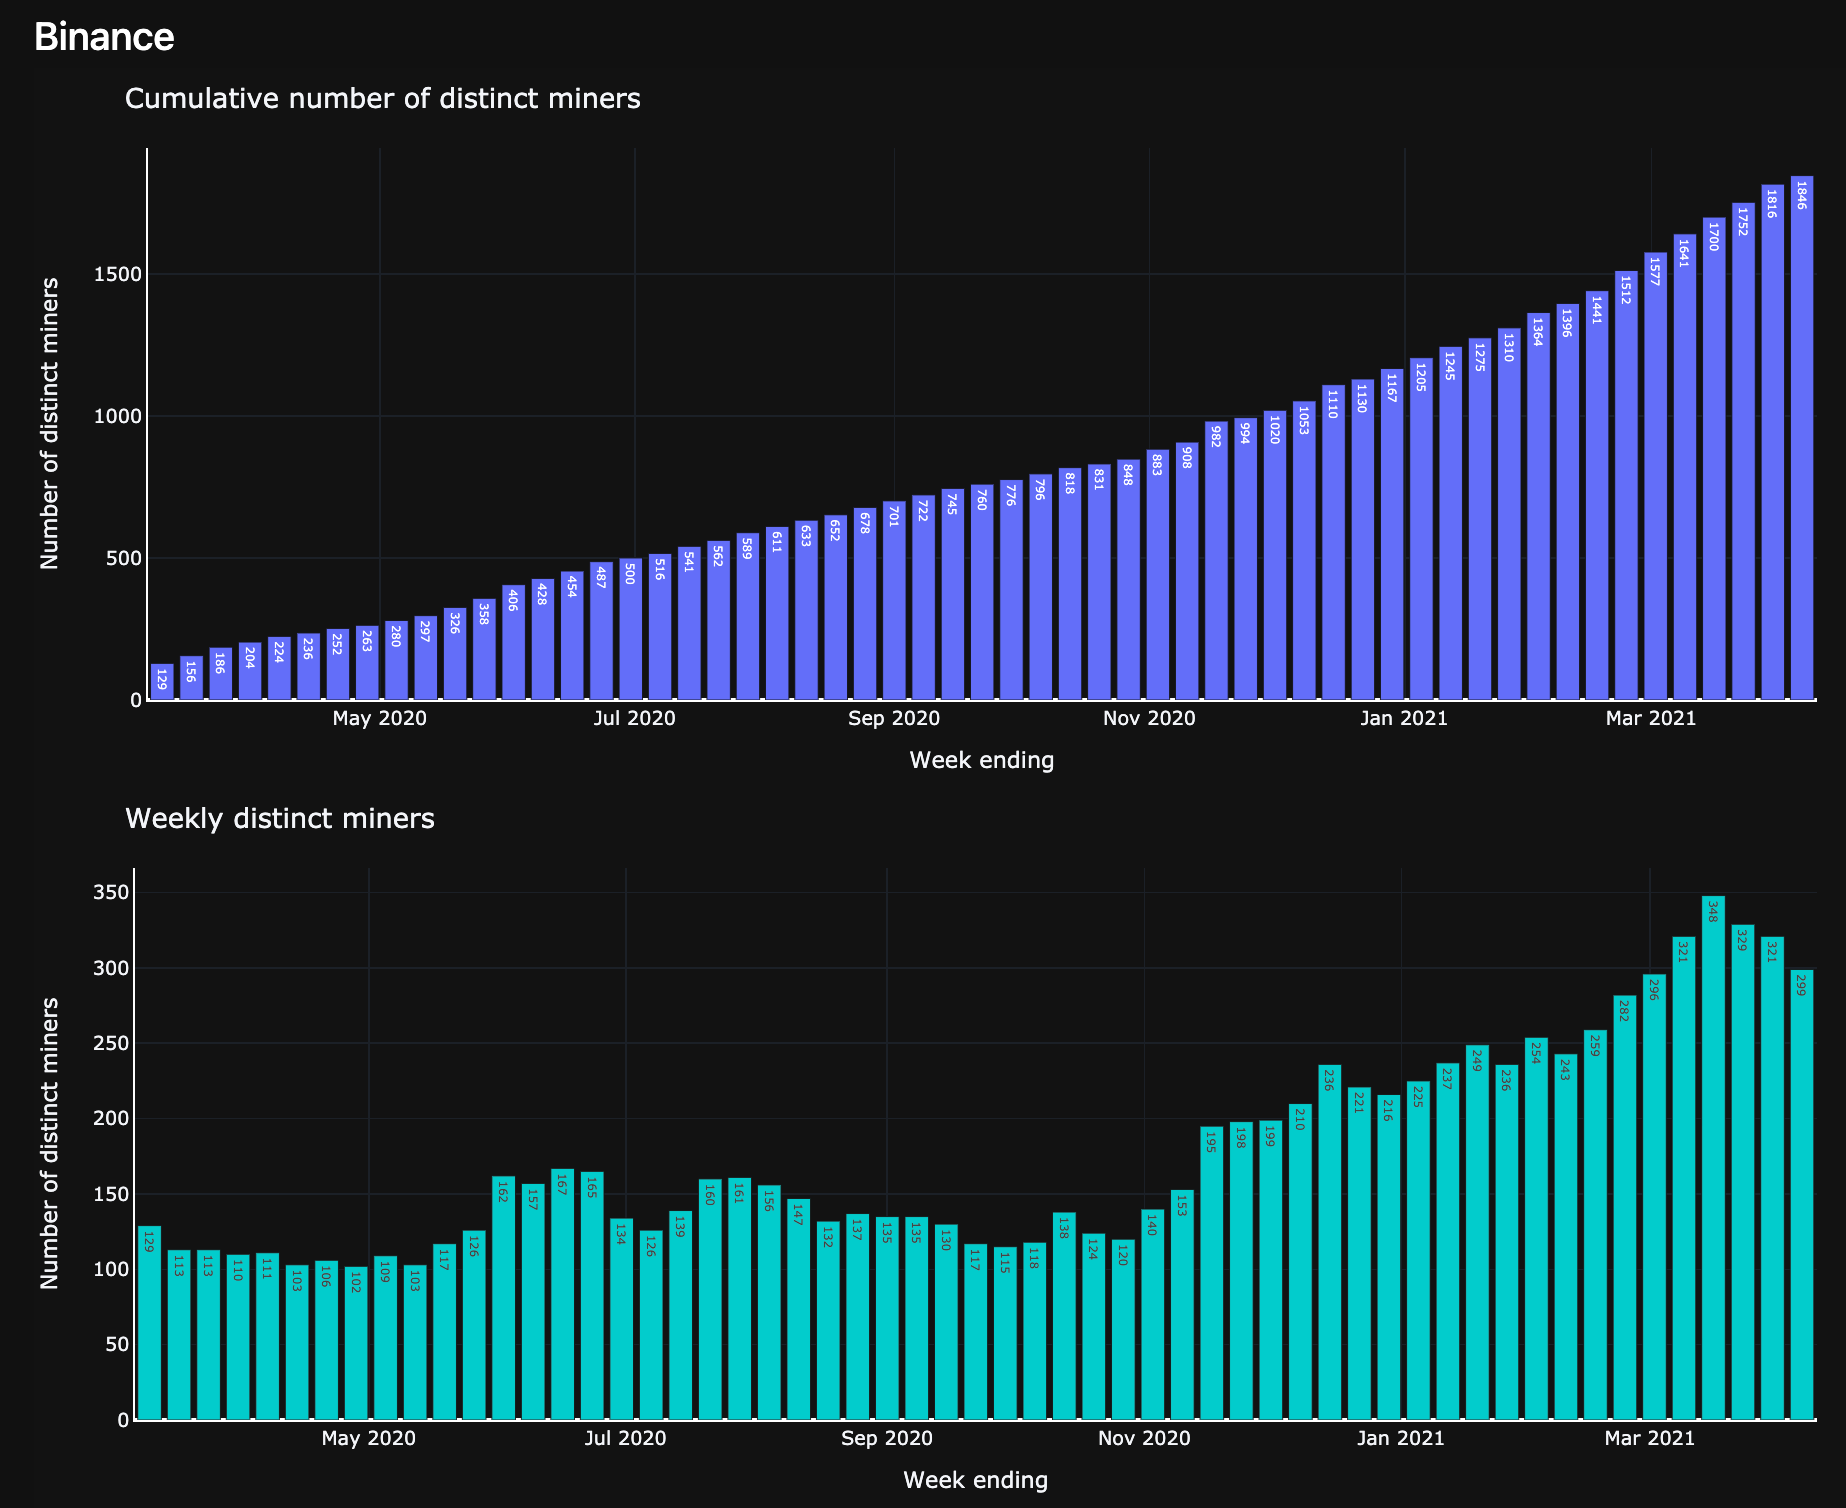This screenshot has height=1508, width=1846.
Task: Click the cumulative bar labeled 818
Action: 1070,584
